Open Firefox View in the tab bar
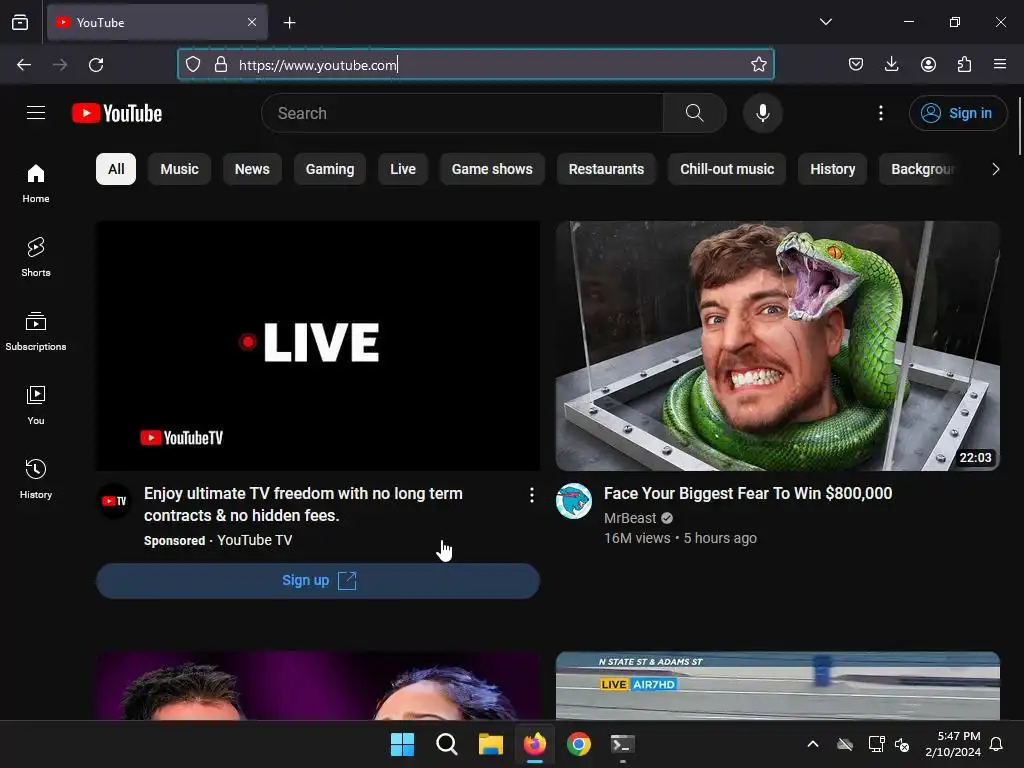The image size is (1024, 768). (x=20, y=22)
